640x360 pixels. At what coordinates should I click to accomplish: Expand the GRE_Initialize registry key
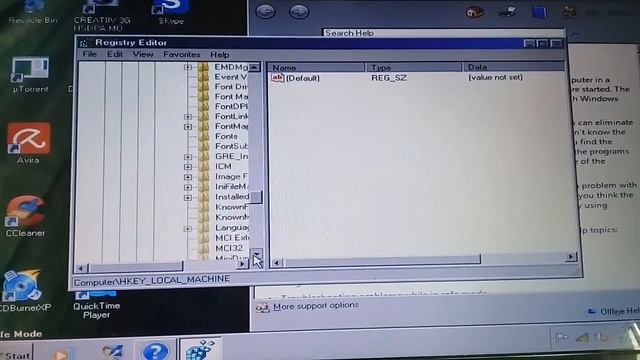[188, 157]
